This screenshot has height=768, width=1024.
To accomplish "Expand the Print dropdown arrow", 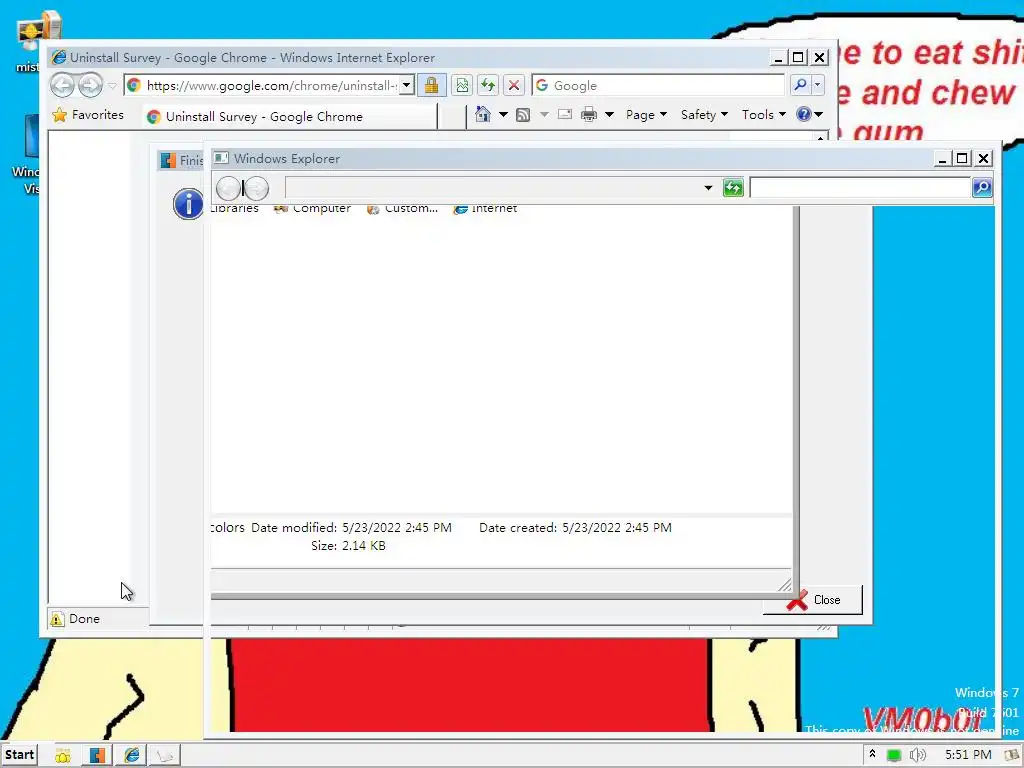I will click(x=609, y=114).
